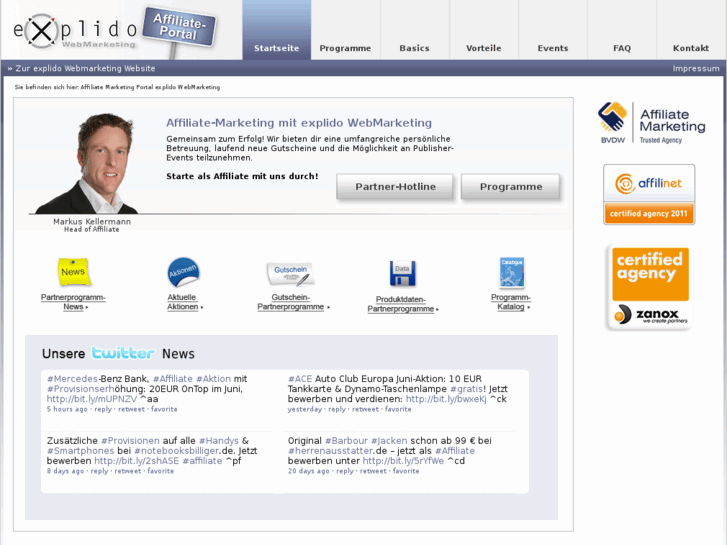Open the bit.ly/mUPNZV link
727x545 pixels.
(x=92, y=399)
